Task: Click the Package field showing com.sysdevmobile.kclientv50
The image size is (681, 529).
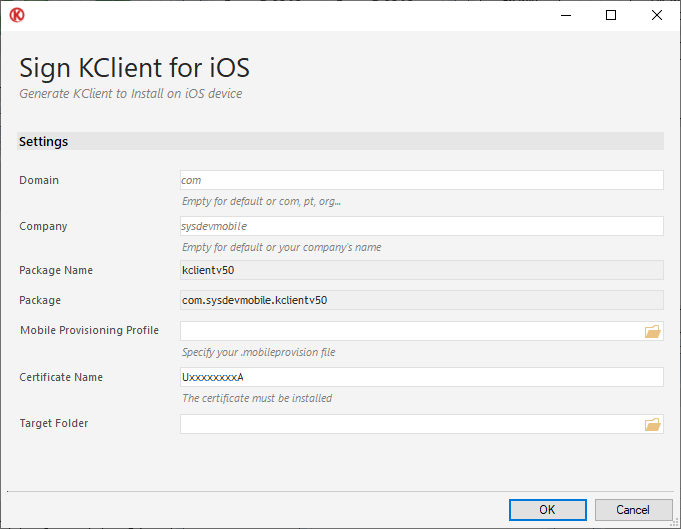Action: (x=422, y=300)
